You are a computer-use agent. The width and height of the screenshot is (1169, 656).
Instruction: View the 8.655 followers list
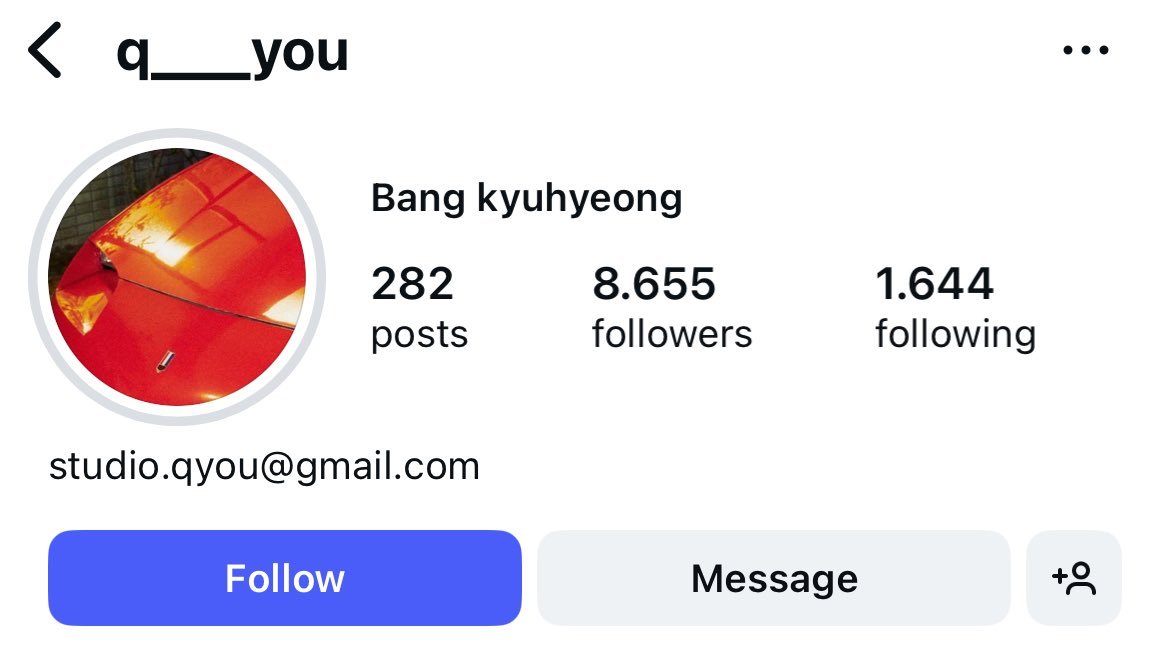click(x=672, y=307)
